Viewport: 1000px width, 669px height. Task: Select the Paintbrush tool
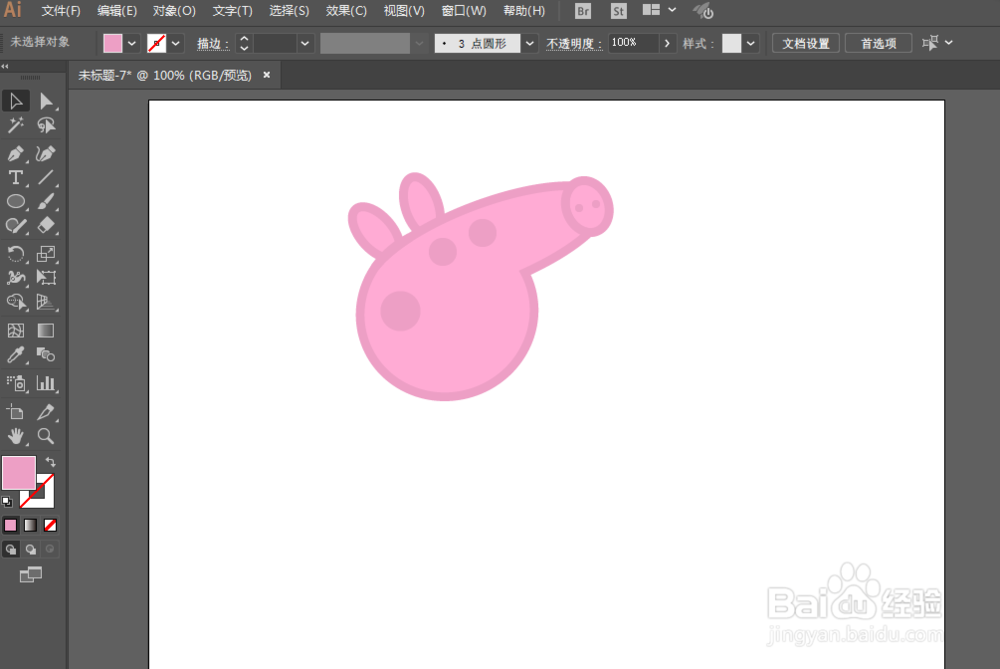coord(45,202)
